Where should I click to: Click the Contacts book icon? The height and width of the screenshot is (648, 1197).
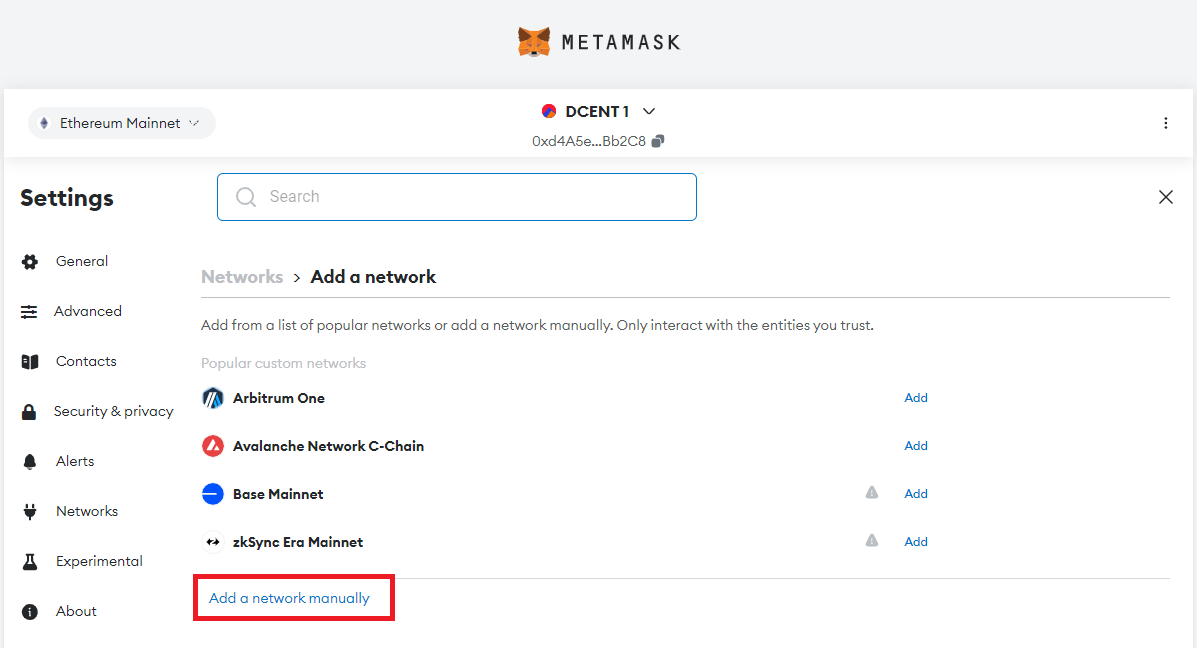pos(30,362)
